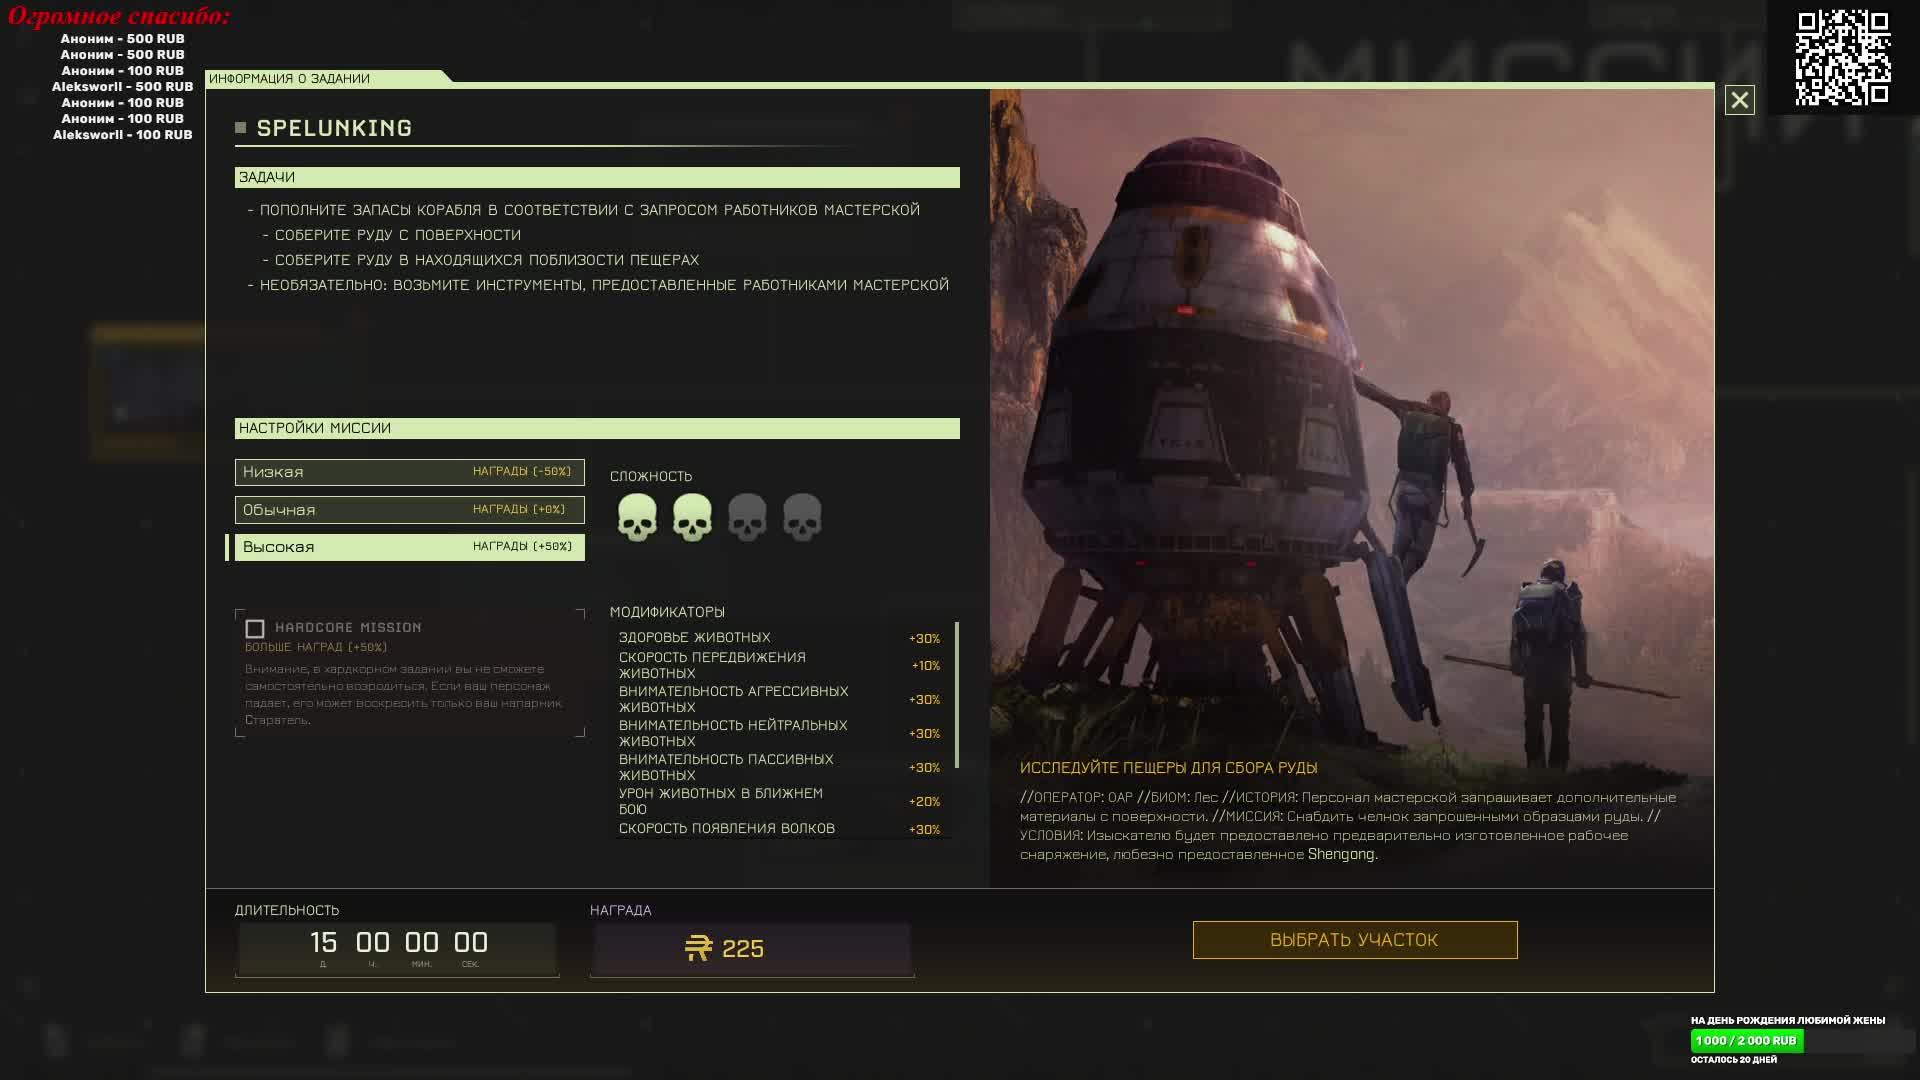1920x1080 pixels.
Task: Enable the Hardcore Mission checkbox
Action: click(255, 629)
